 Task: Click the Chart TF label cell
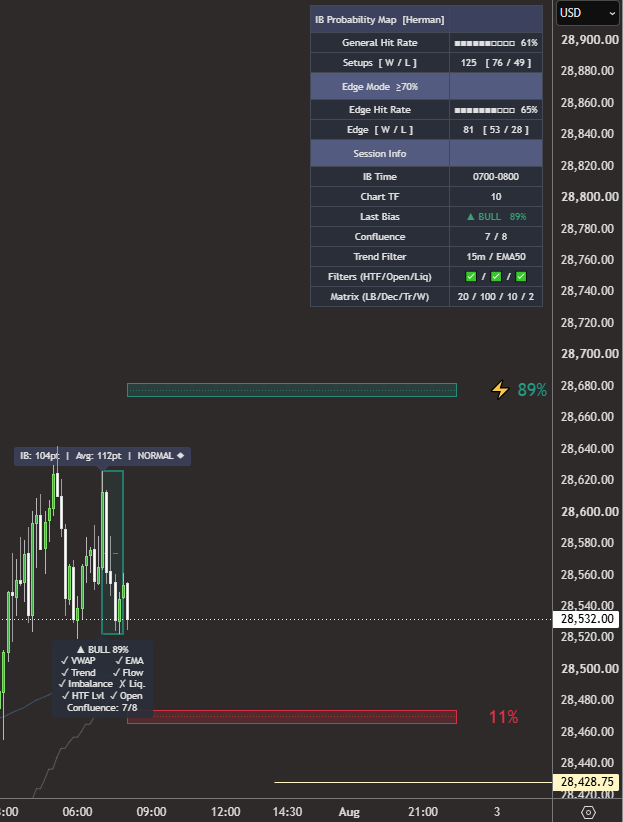point(380,197)
